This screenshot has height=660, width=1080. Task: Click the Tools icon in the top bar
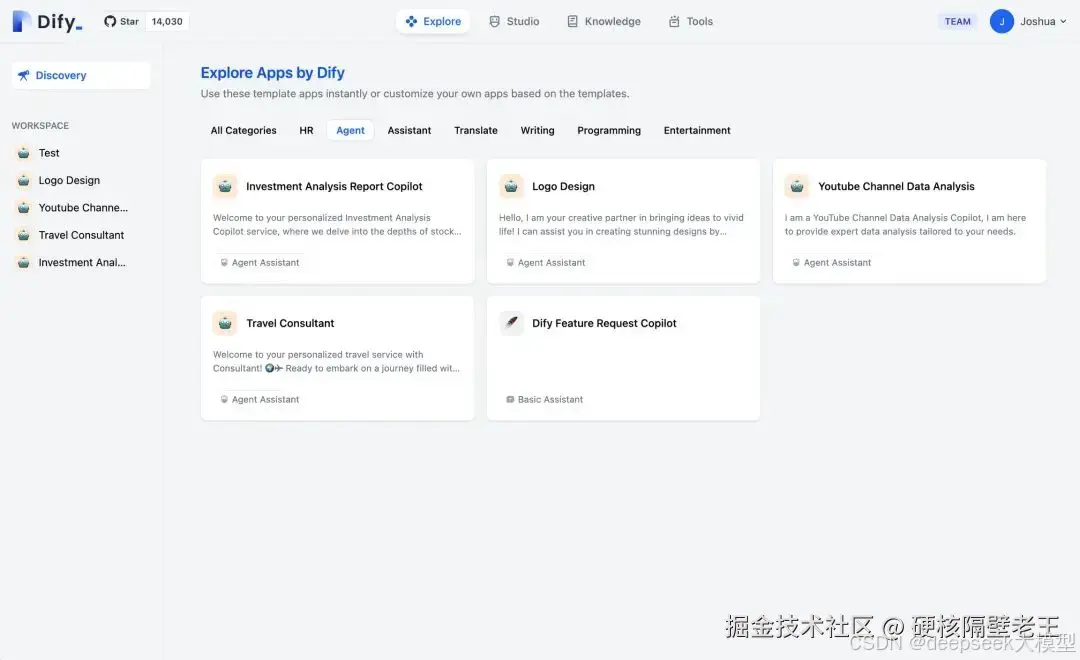pos(673,20)
